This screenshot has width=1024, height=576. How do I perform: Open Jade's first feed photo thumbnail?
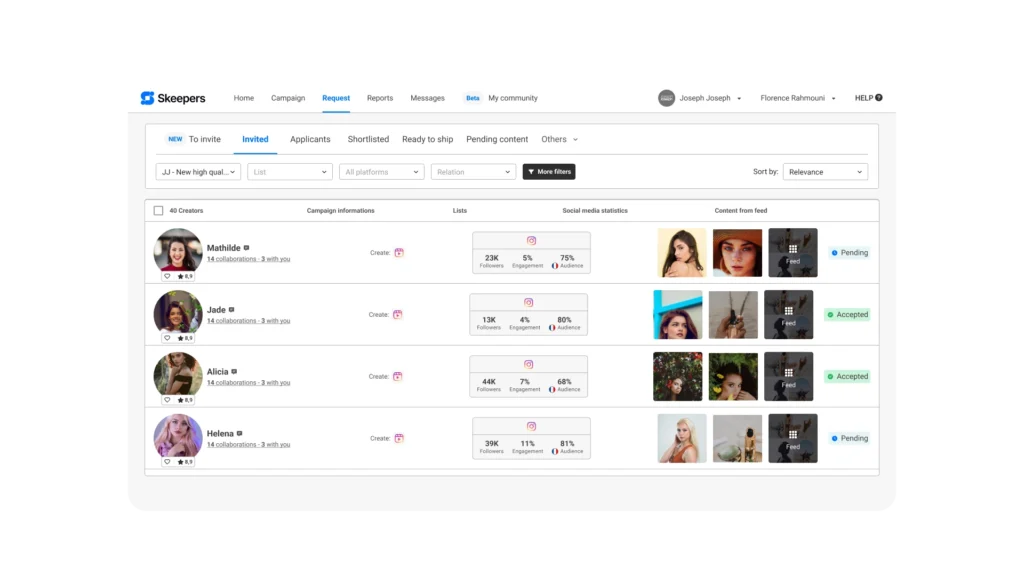[x=678, y=315]
